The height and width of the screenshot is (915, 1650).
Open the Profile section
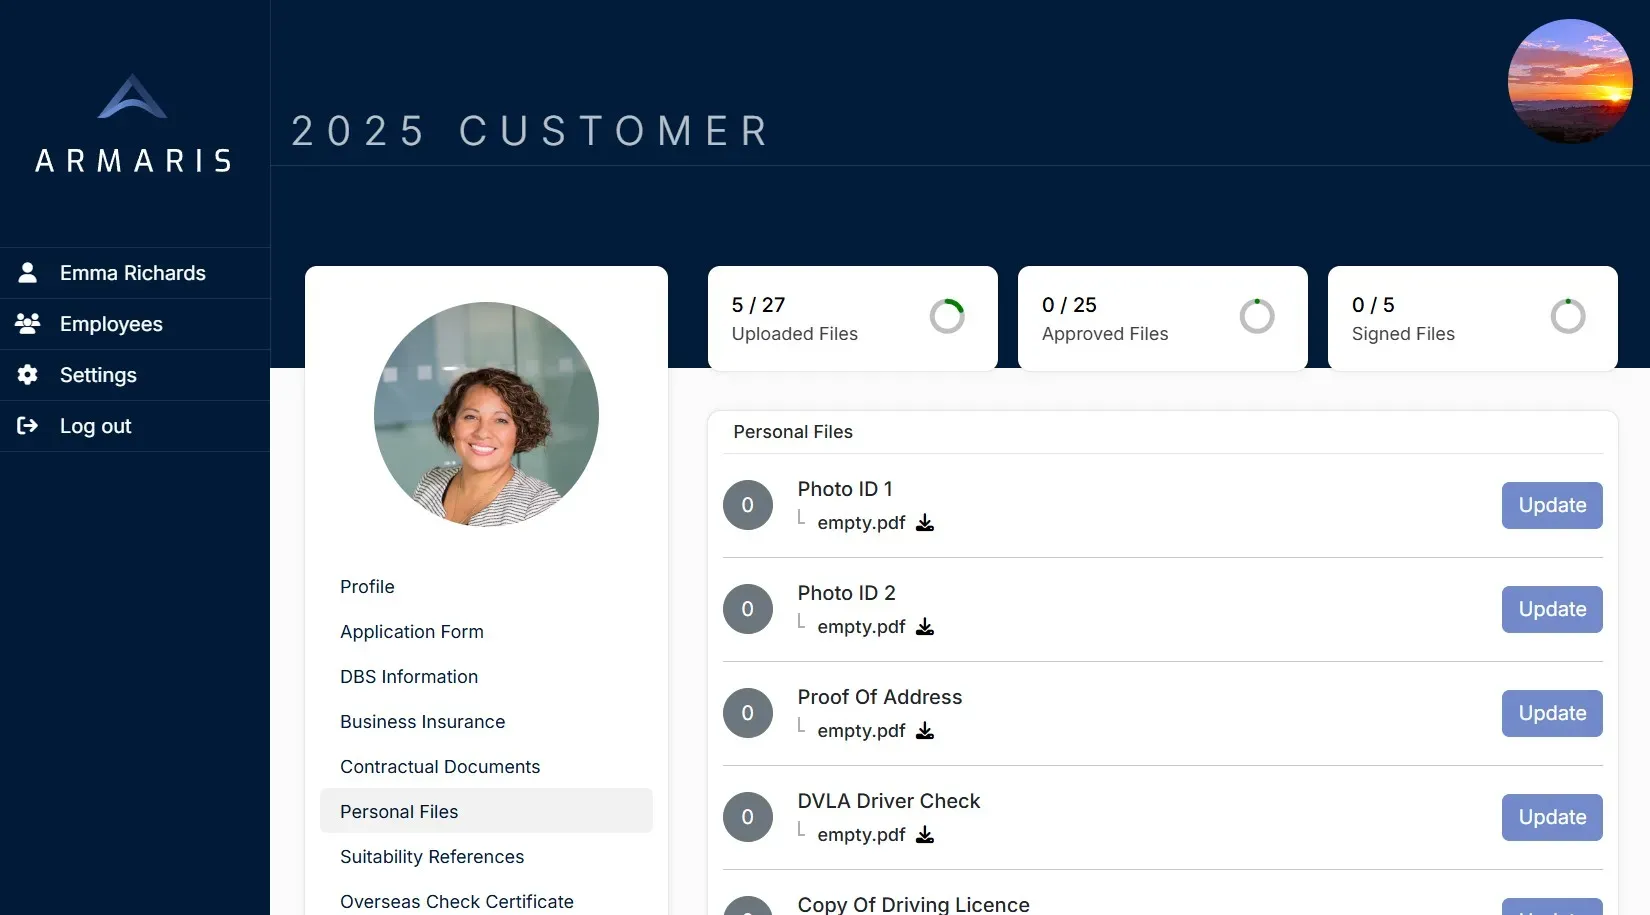click(x=367, y=587)
